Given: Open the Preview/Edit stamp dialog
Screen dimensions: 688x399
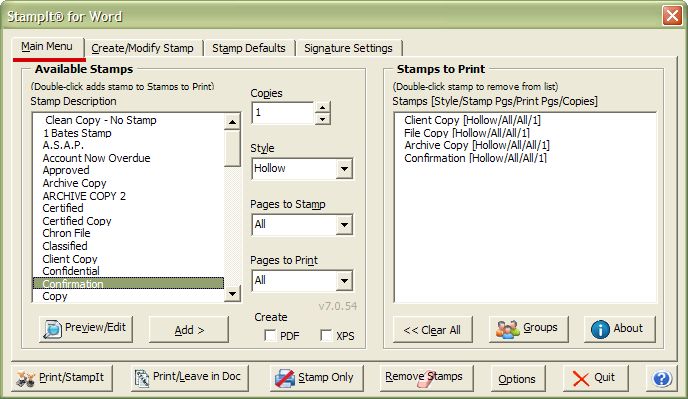Looking at the screenshot, I should click(86, 329).
